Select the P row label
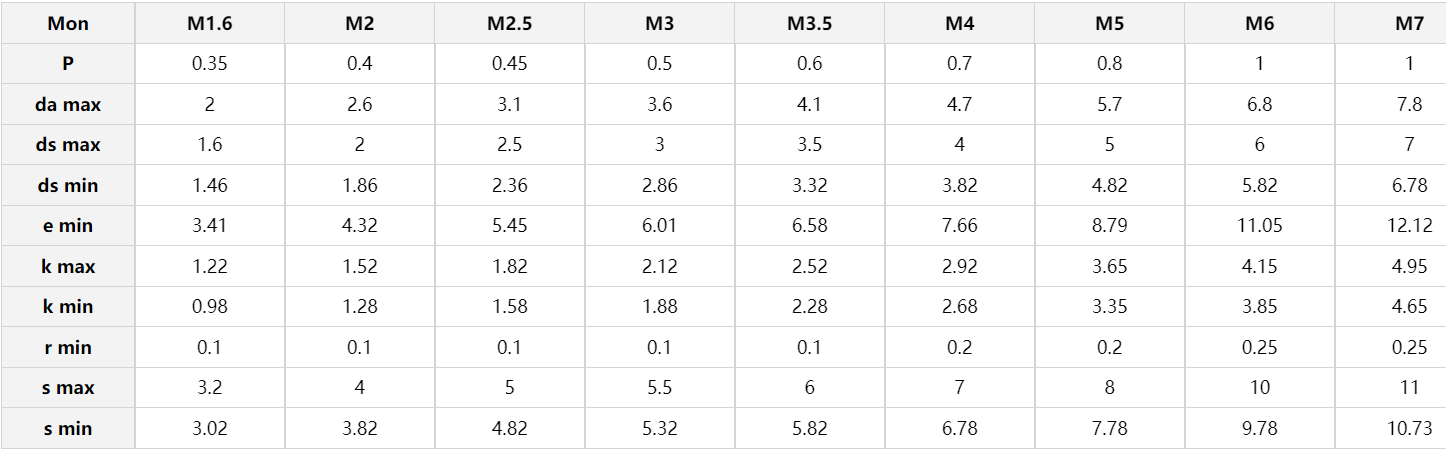The image size is (1446, 453). 68,63
